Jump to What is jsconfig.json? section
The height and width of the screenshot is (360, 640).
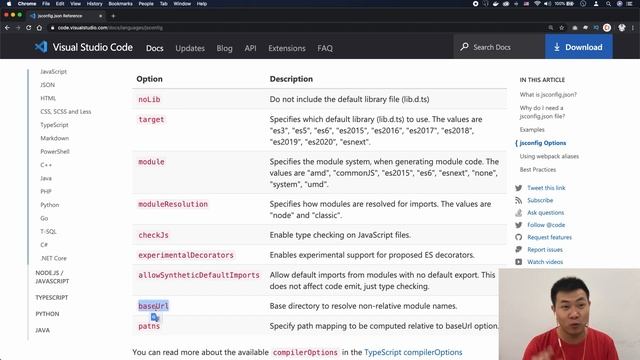pyautogui.click(x=548, y=94)
